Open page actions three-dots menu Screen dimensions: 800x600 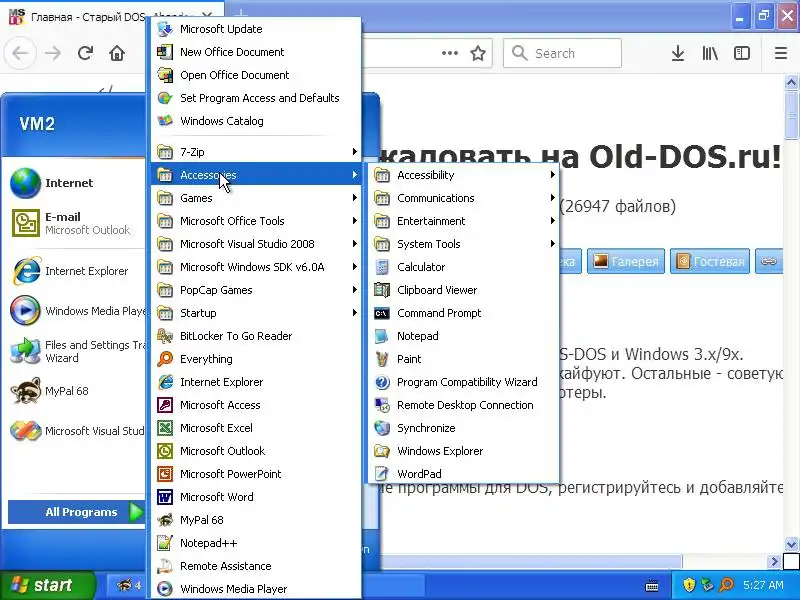pos(449,53)
